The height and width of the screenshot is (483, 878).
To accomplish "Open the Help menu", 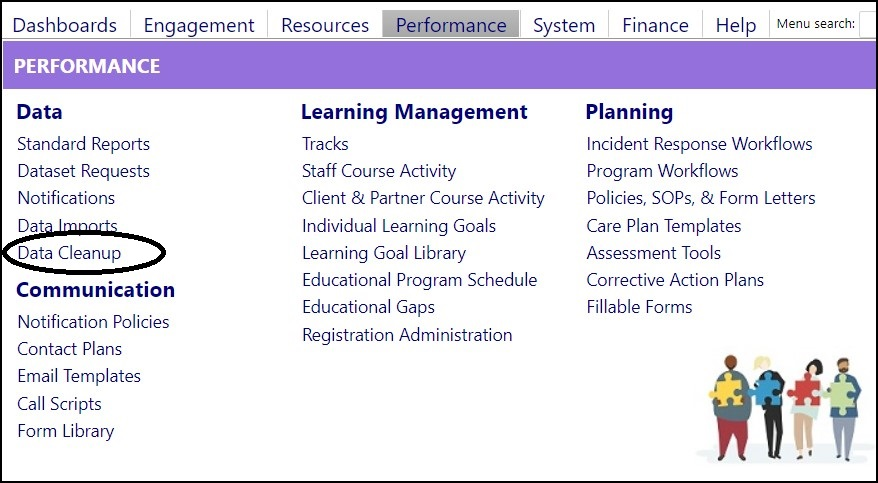I will click(x=736, y=25).
